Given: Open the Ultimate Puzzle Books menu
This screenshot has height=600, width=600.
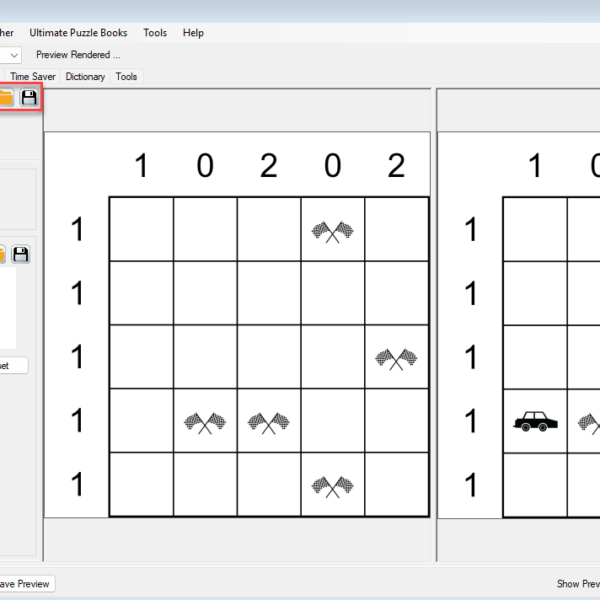Looking at the screenshot, I should 78,33.
